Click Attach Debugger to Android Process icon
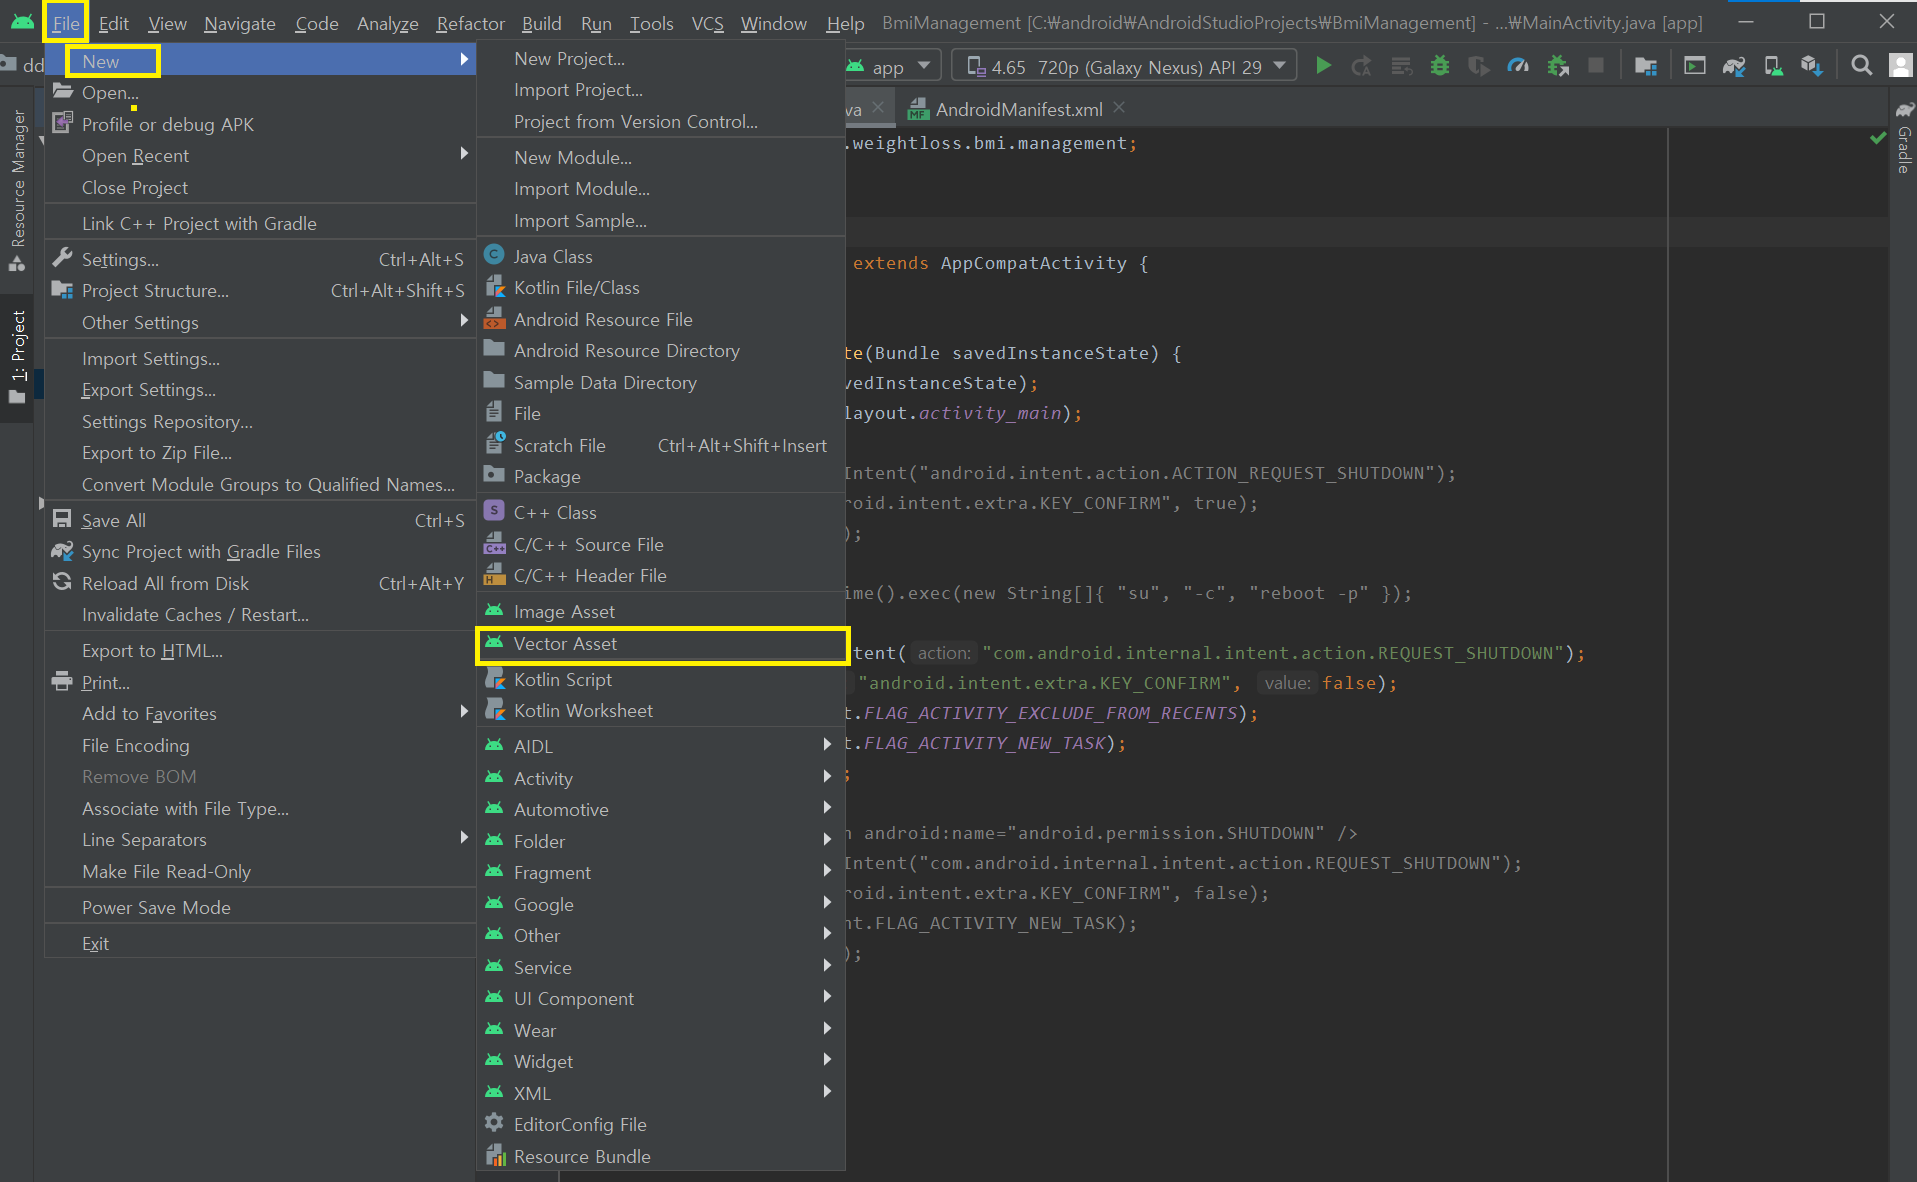 coord(1557,66)
